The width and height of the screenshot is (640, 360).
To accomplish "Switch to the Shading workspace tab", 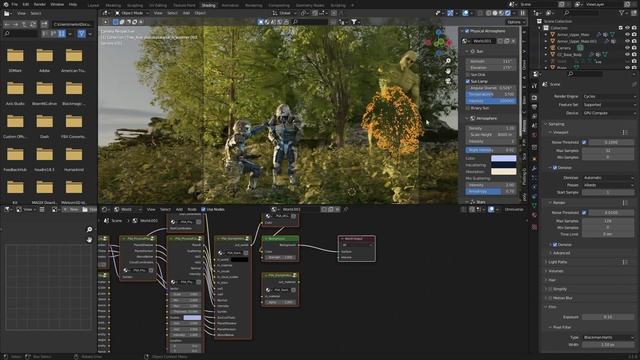I will pos(208,5).
